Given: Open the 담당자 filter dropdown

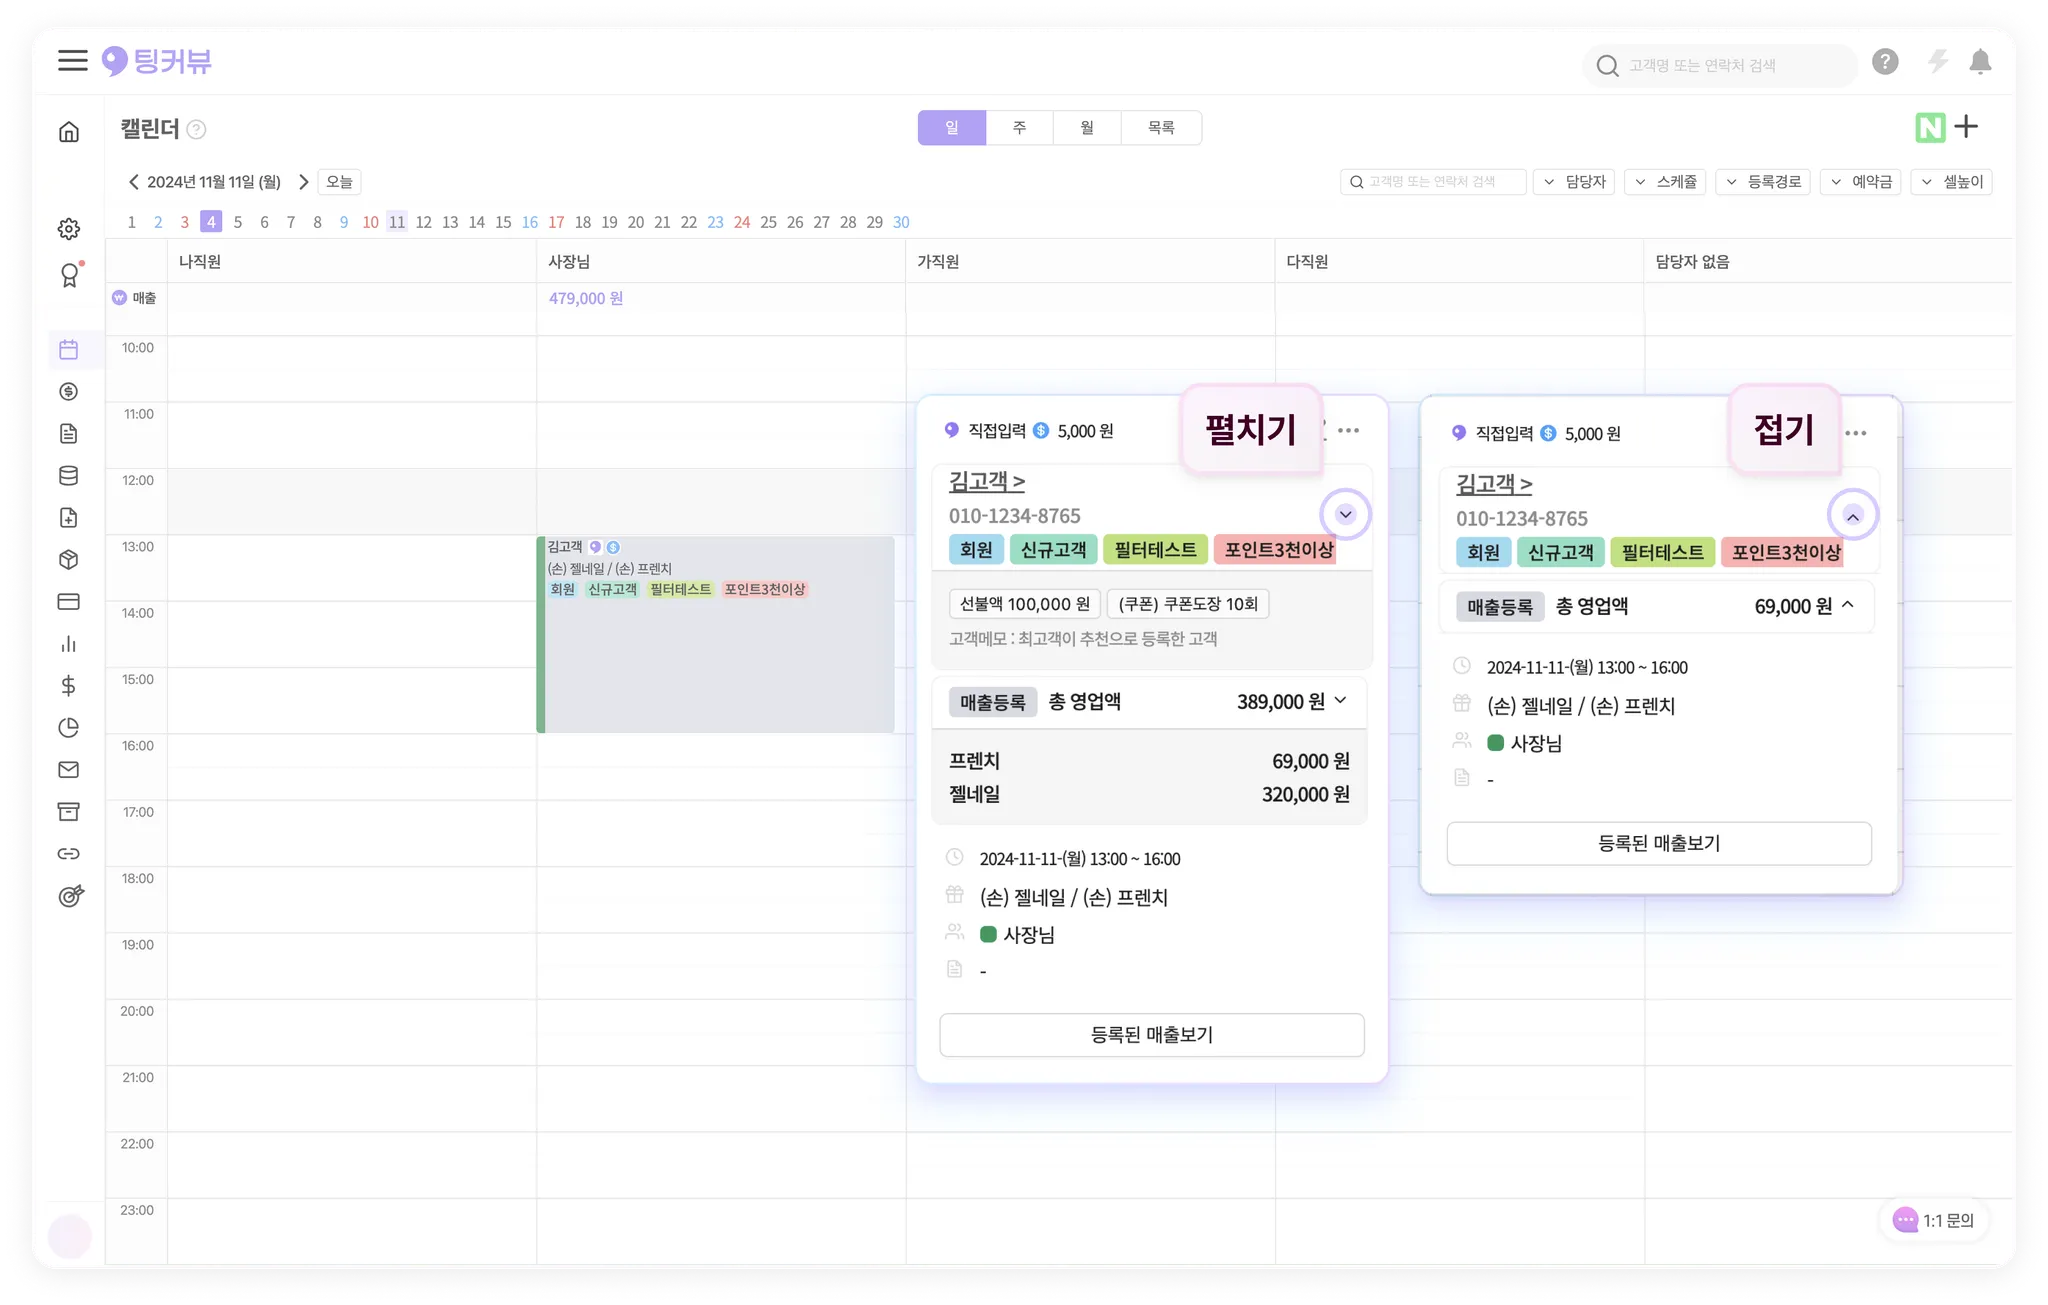Looking at the screenshot, I should (x=1574, y=182).
